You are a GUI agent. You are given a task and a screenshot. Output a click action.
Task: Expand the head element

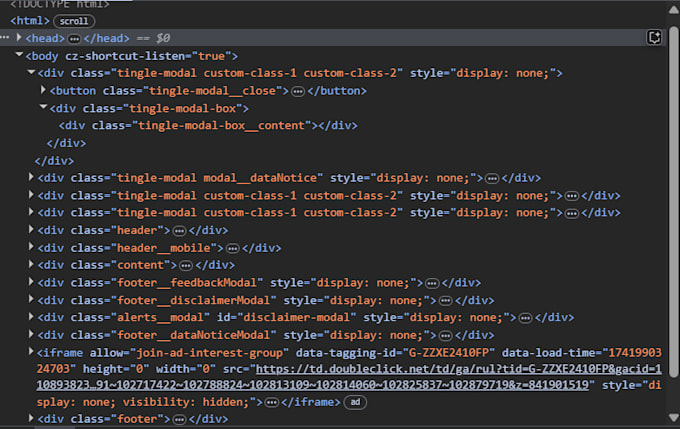pos(19,38)
